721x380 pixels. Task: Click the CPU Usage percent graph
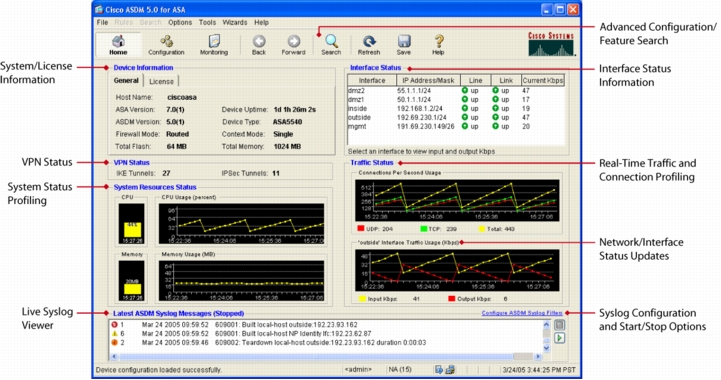click(241, 224)
